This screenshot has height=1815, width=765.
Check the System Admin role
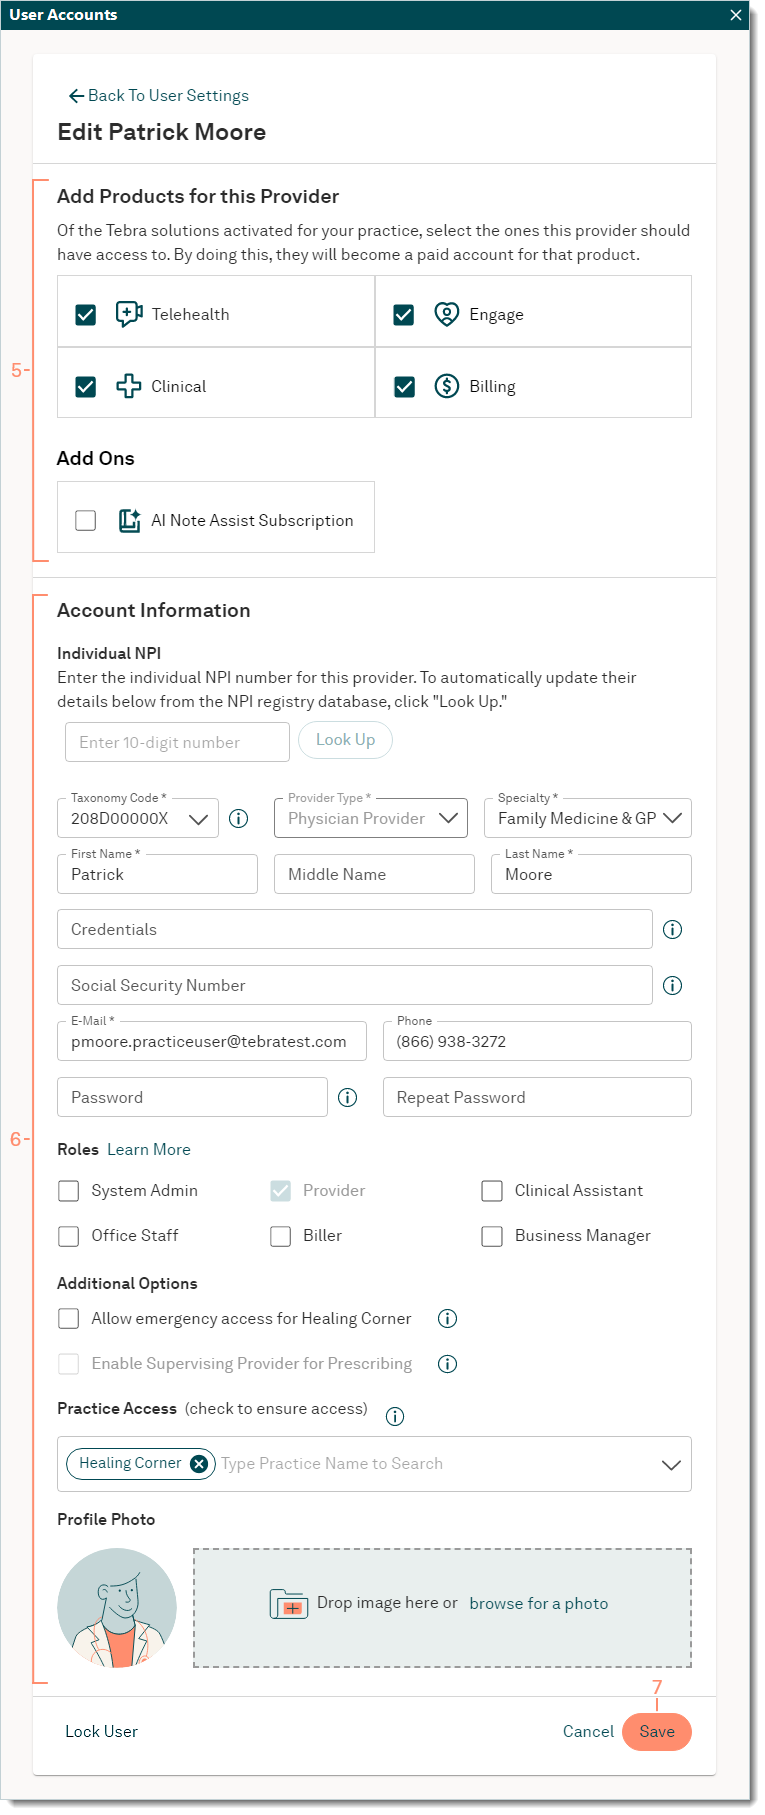[x=69, y=1191]
